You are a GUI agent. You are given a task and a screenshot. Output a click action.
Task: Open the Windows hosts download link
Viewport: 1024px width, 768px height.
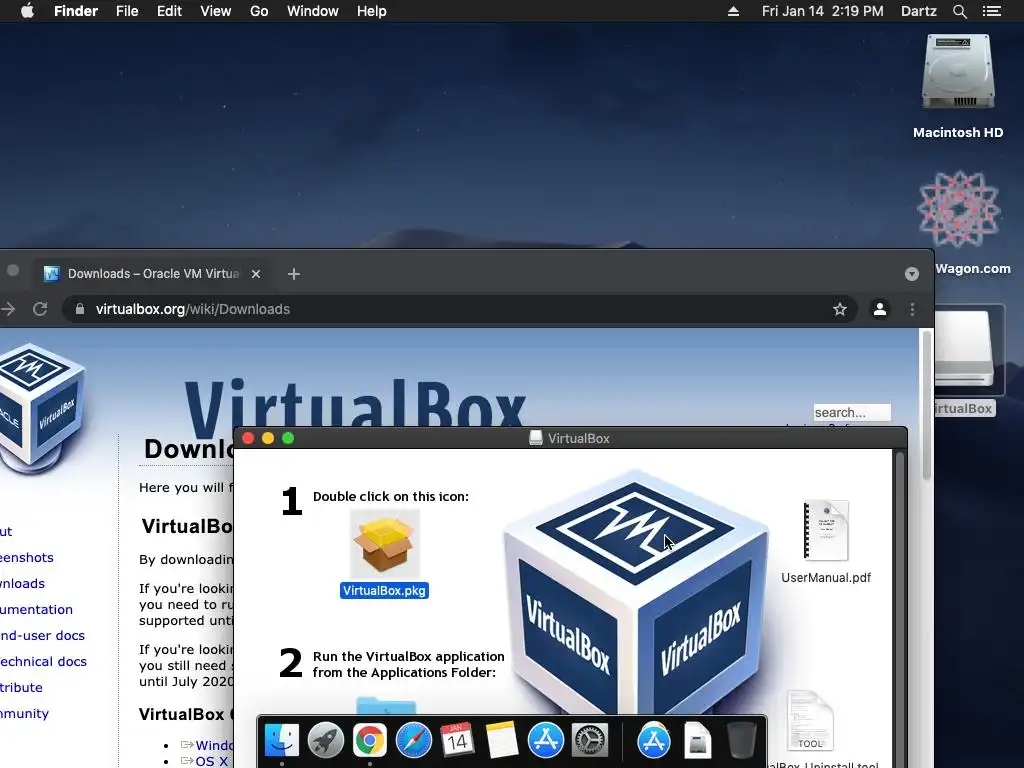pyautogui.click(x=214, y=745)
